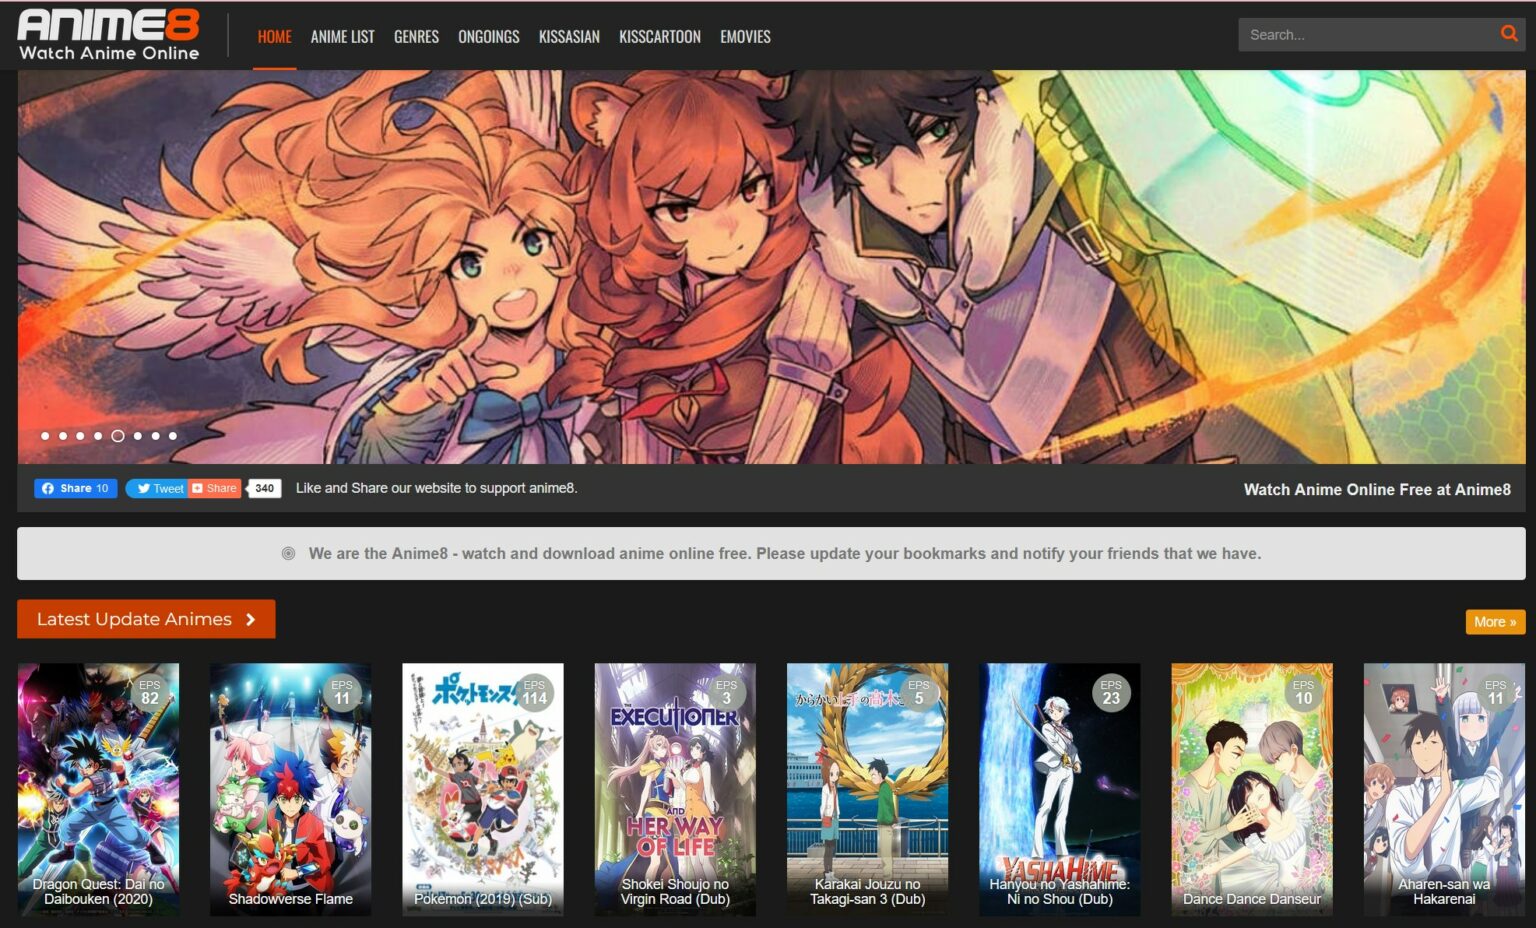Click 'Like and Share our website' text
The width and height of the screenshot is (1536, 928).
(436, 488)
